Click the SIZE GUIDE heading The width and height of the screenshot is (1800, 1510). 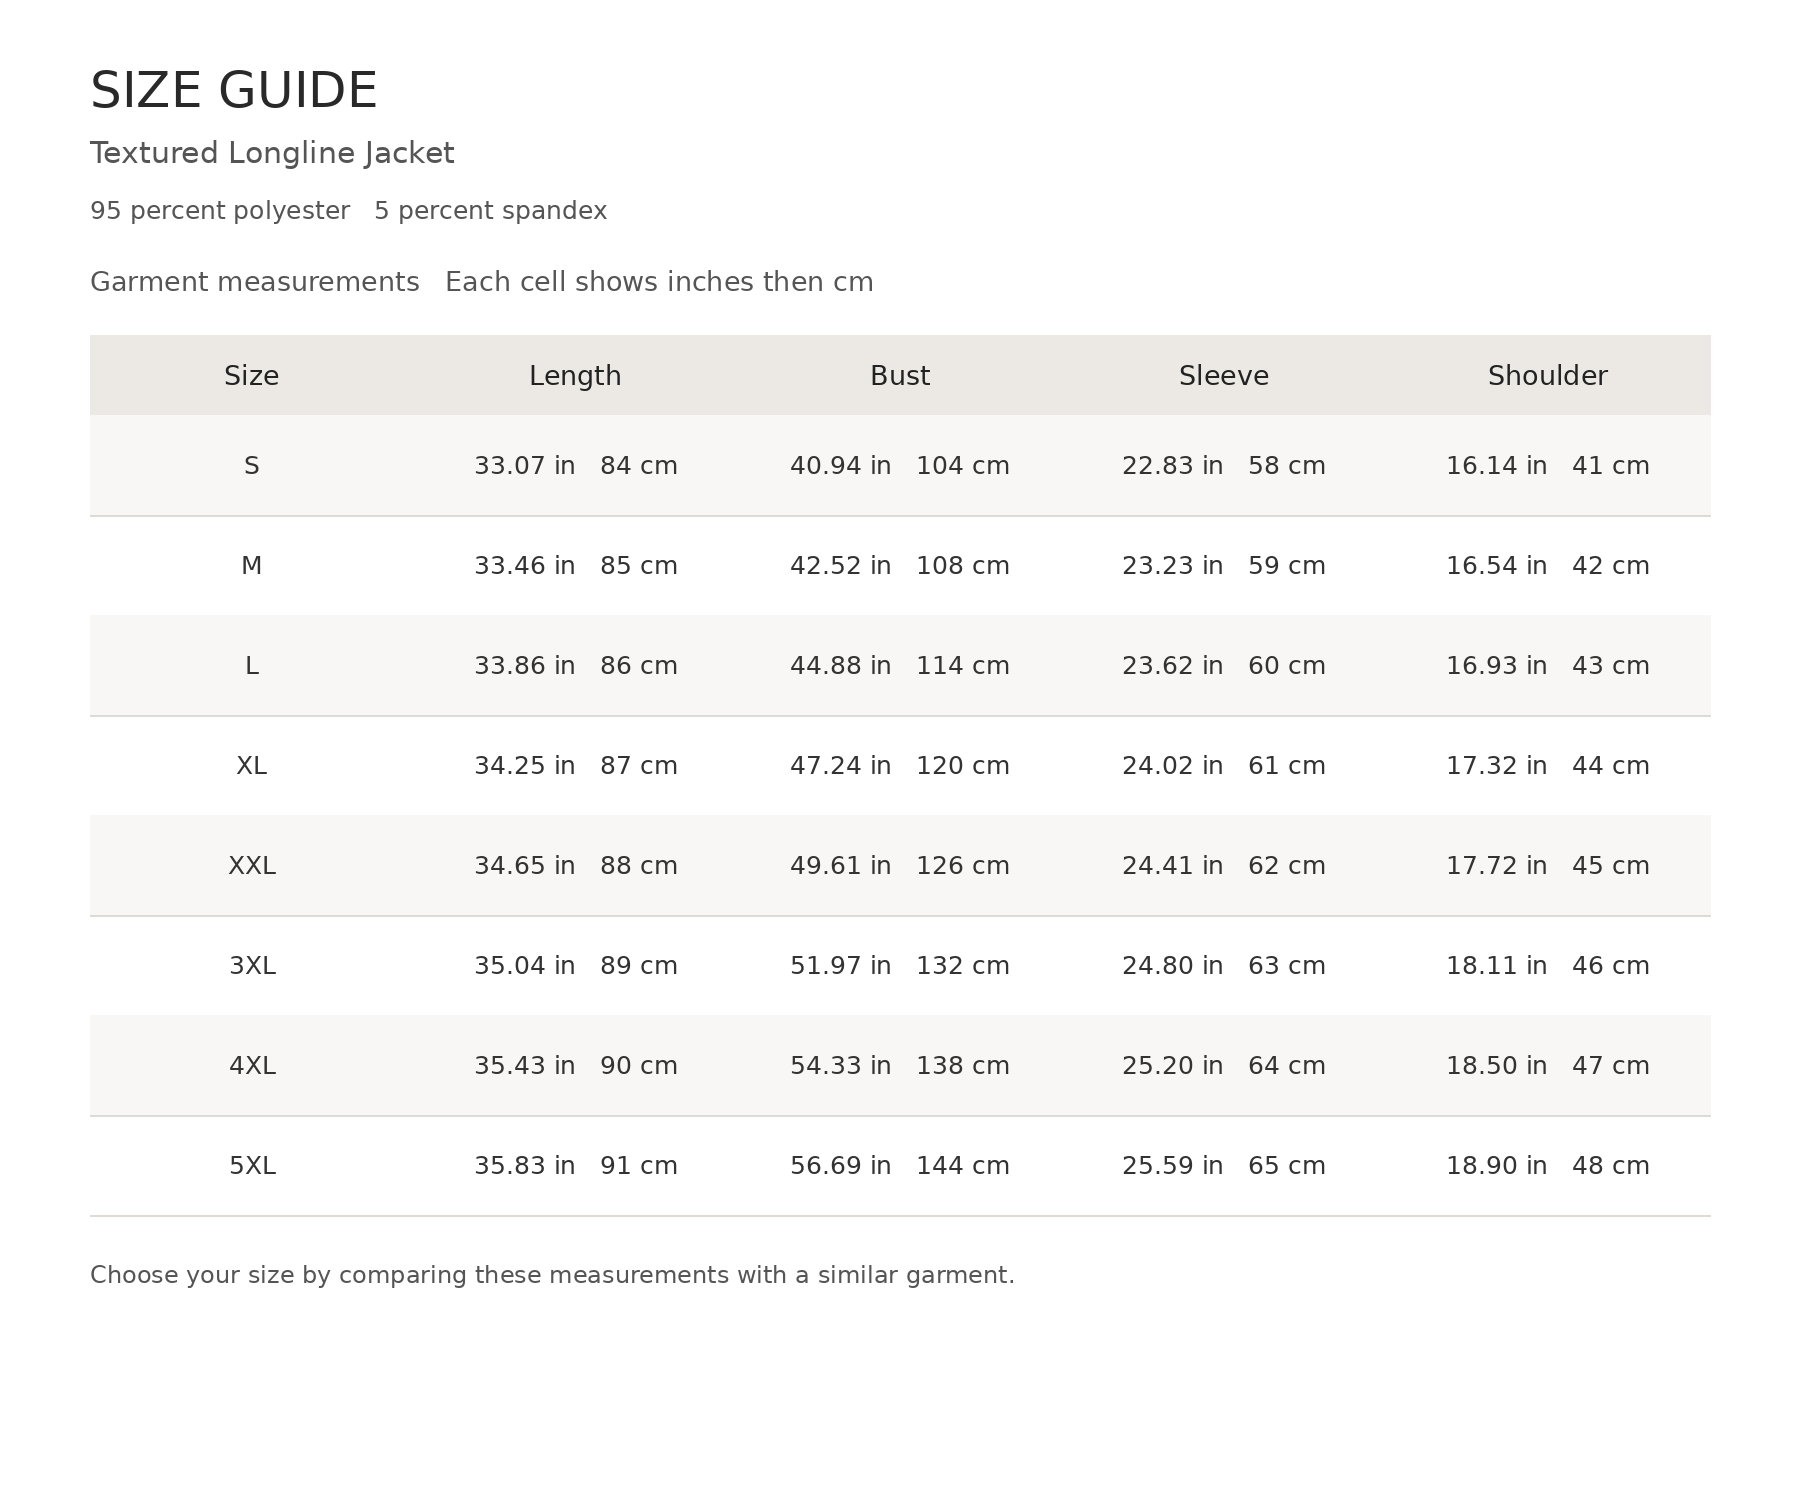pyautogui.click(x=233, y=91)
